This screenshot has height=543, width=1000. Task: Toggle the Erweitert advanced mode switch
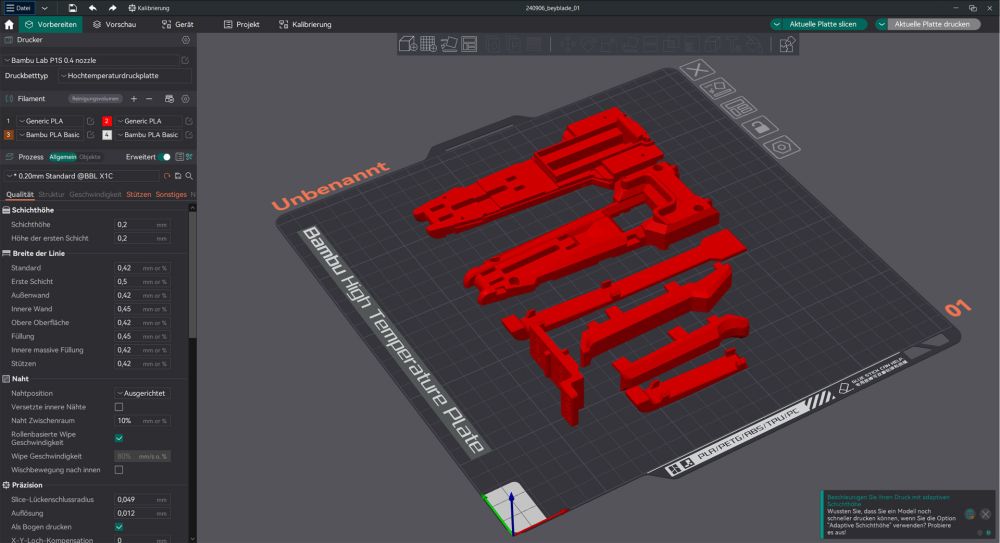click(x=165, y=156)
